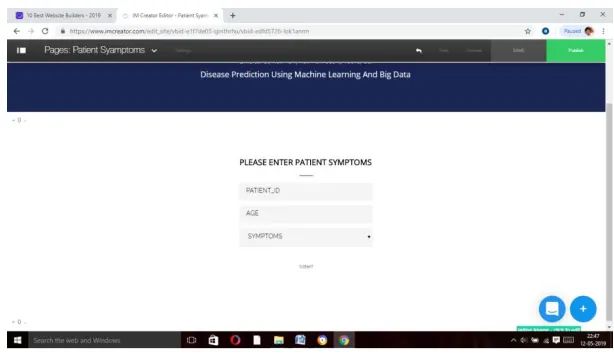Click the Settings item in editor toolbar
This screenshot has height=360, width=614.
(183, 51)
